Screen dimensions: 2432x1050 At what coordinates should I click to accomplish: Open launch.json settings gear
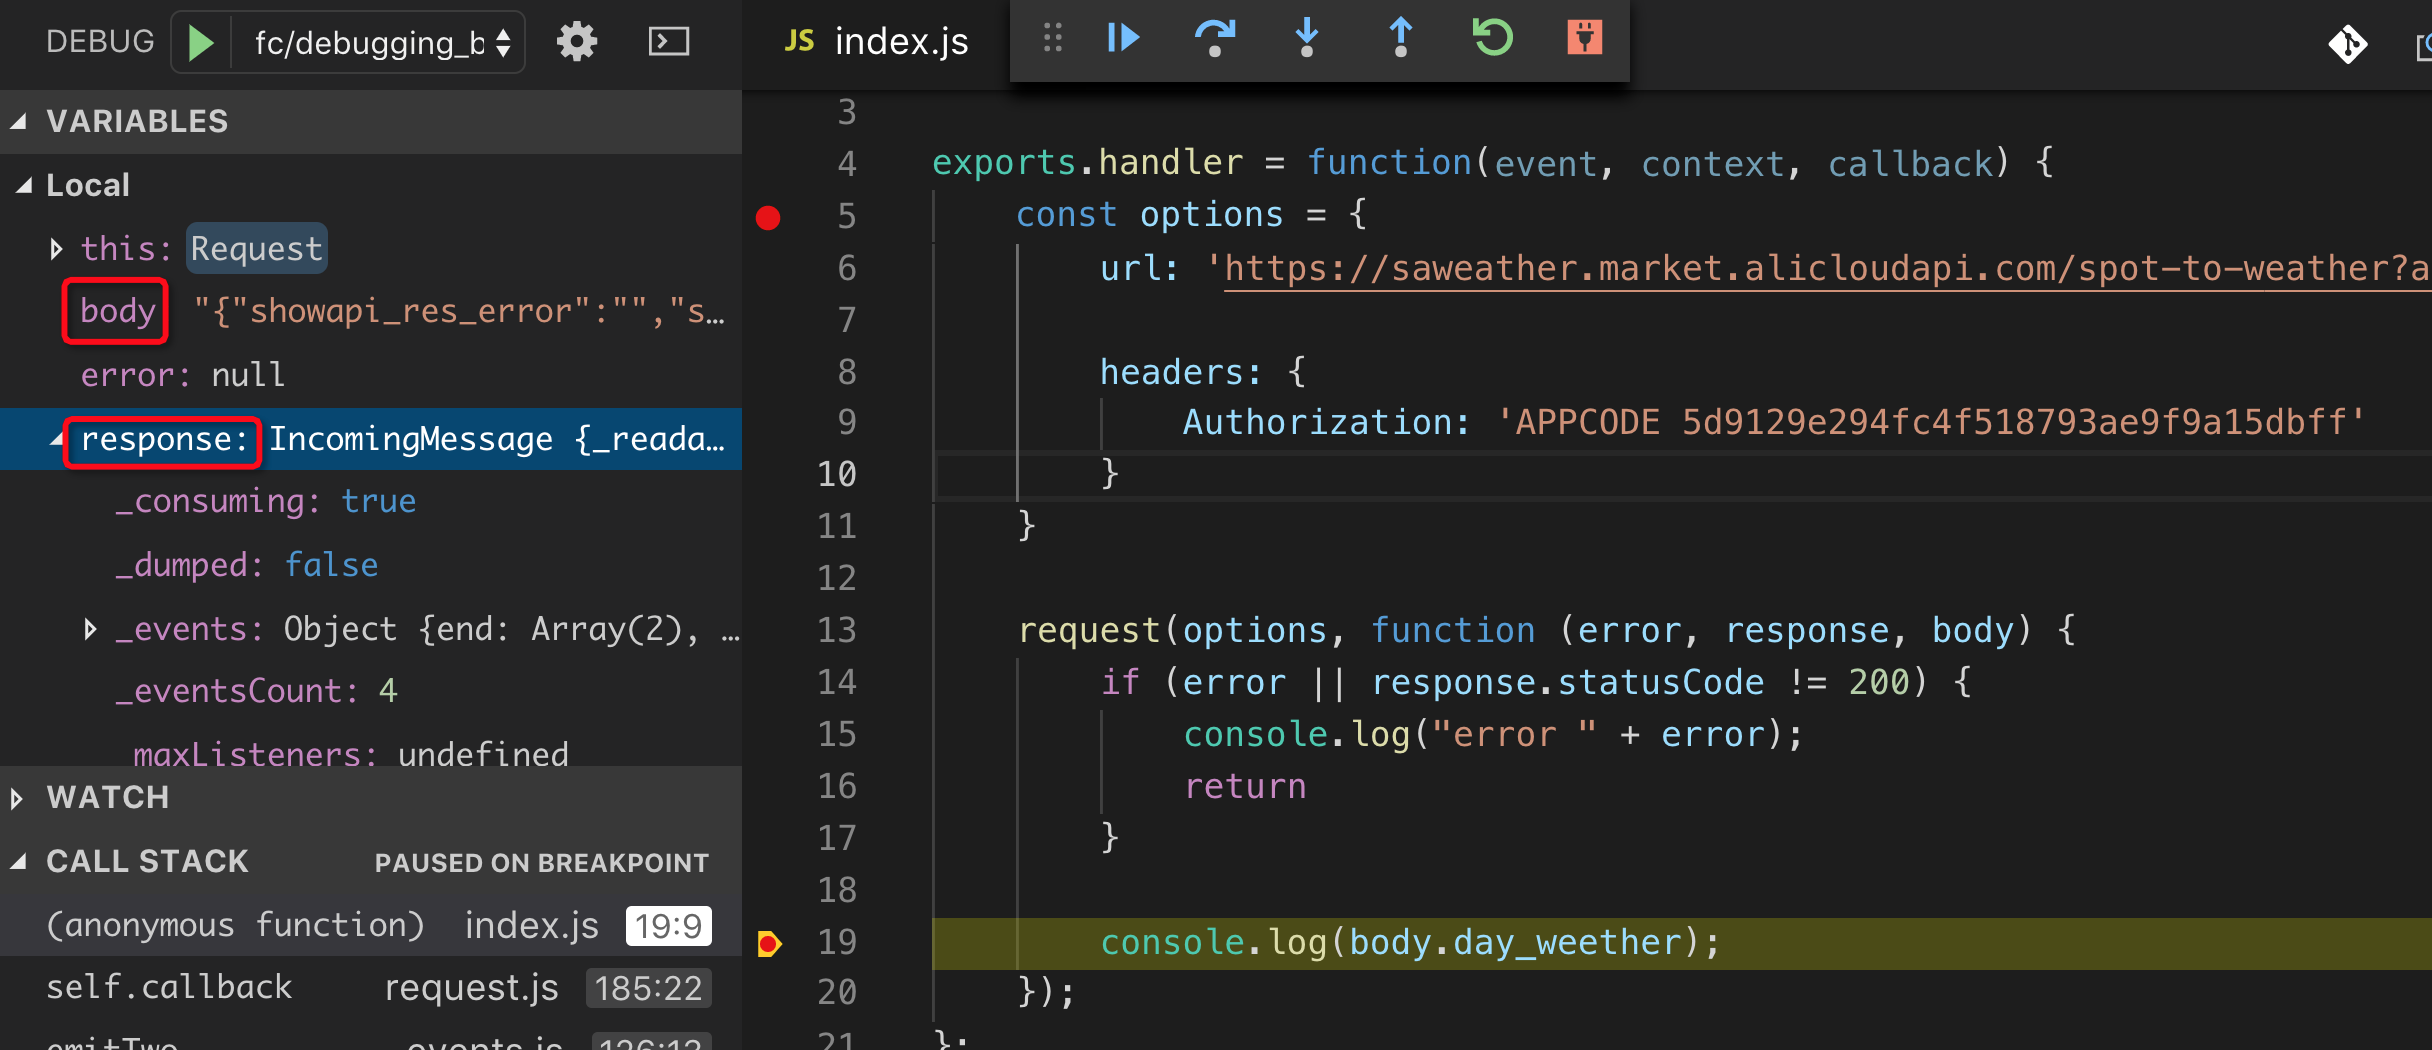pos(577,42)
